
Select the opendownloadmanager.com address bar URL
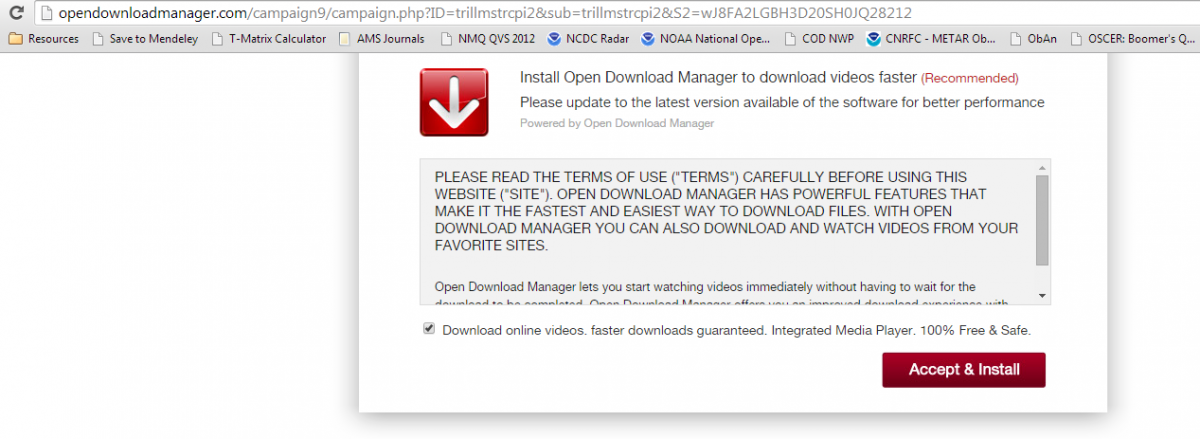(484, 14)
